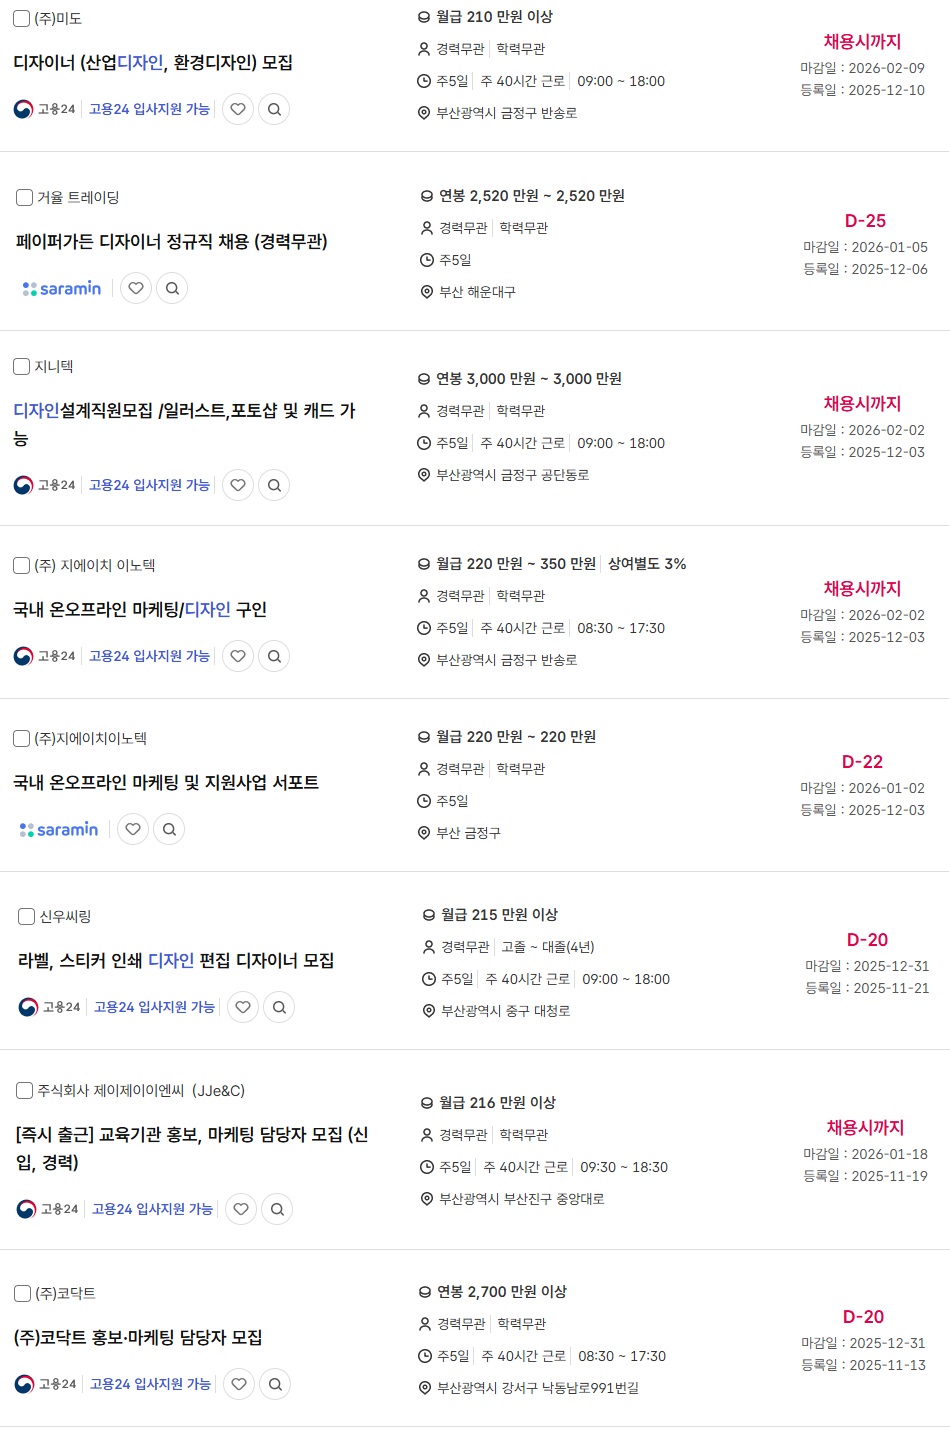Viewport: 950px width, 1451px height.
Task: Click heart icon for 페이퍼가든 디자이너 posting
Action: pos(136,288)
